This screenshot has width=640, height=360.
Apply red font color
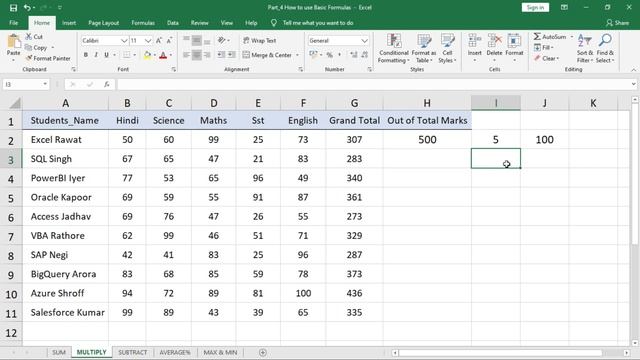(x=163, y=55)
